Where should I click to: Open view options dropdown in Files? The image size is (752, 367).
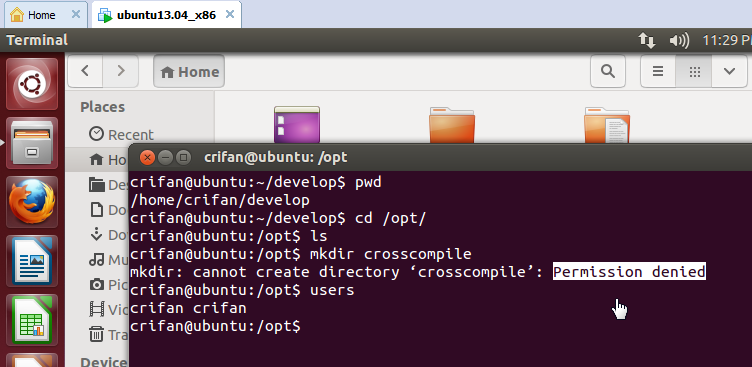[729, 71]
